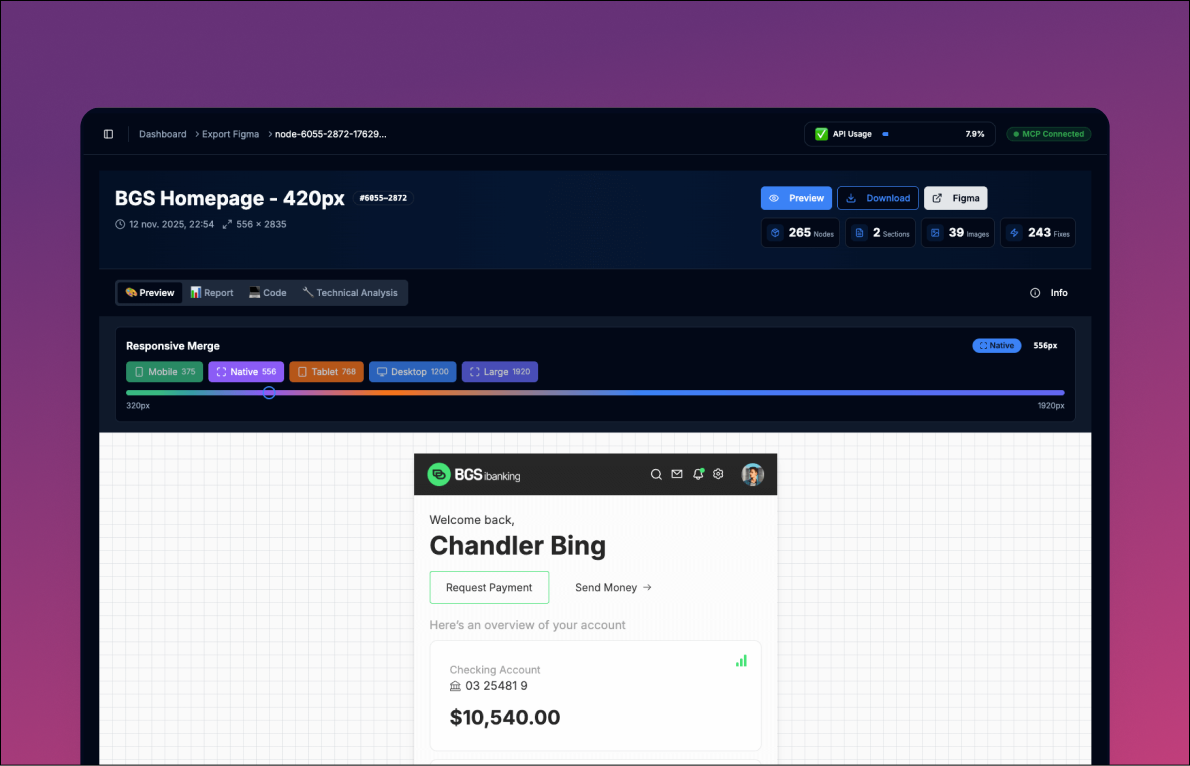The image size is (1190, 766).
Task: Switch to the Report tab
Action: [x=212, y=293]
